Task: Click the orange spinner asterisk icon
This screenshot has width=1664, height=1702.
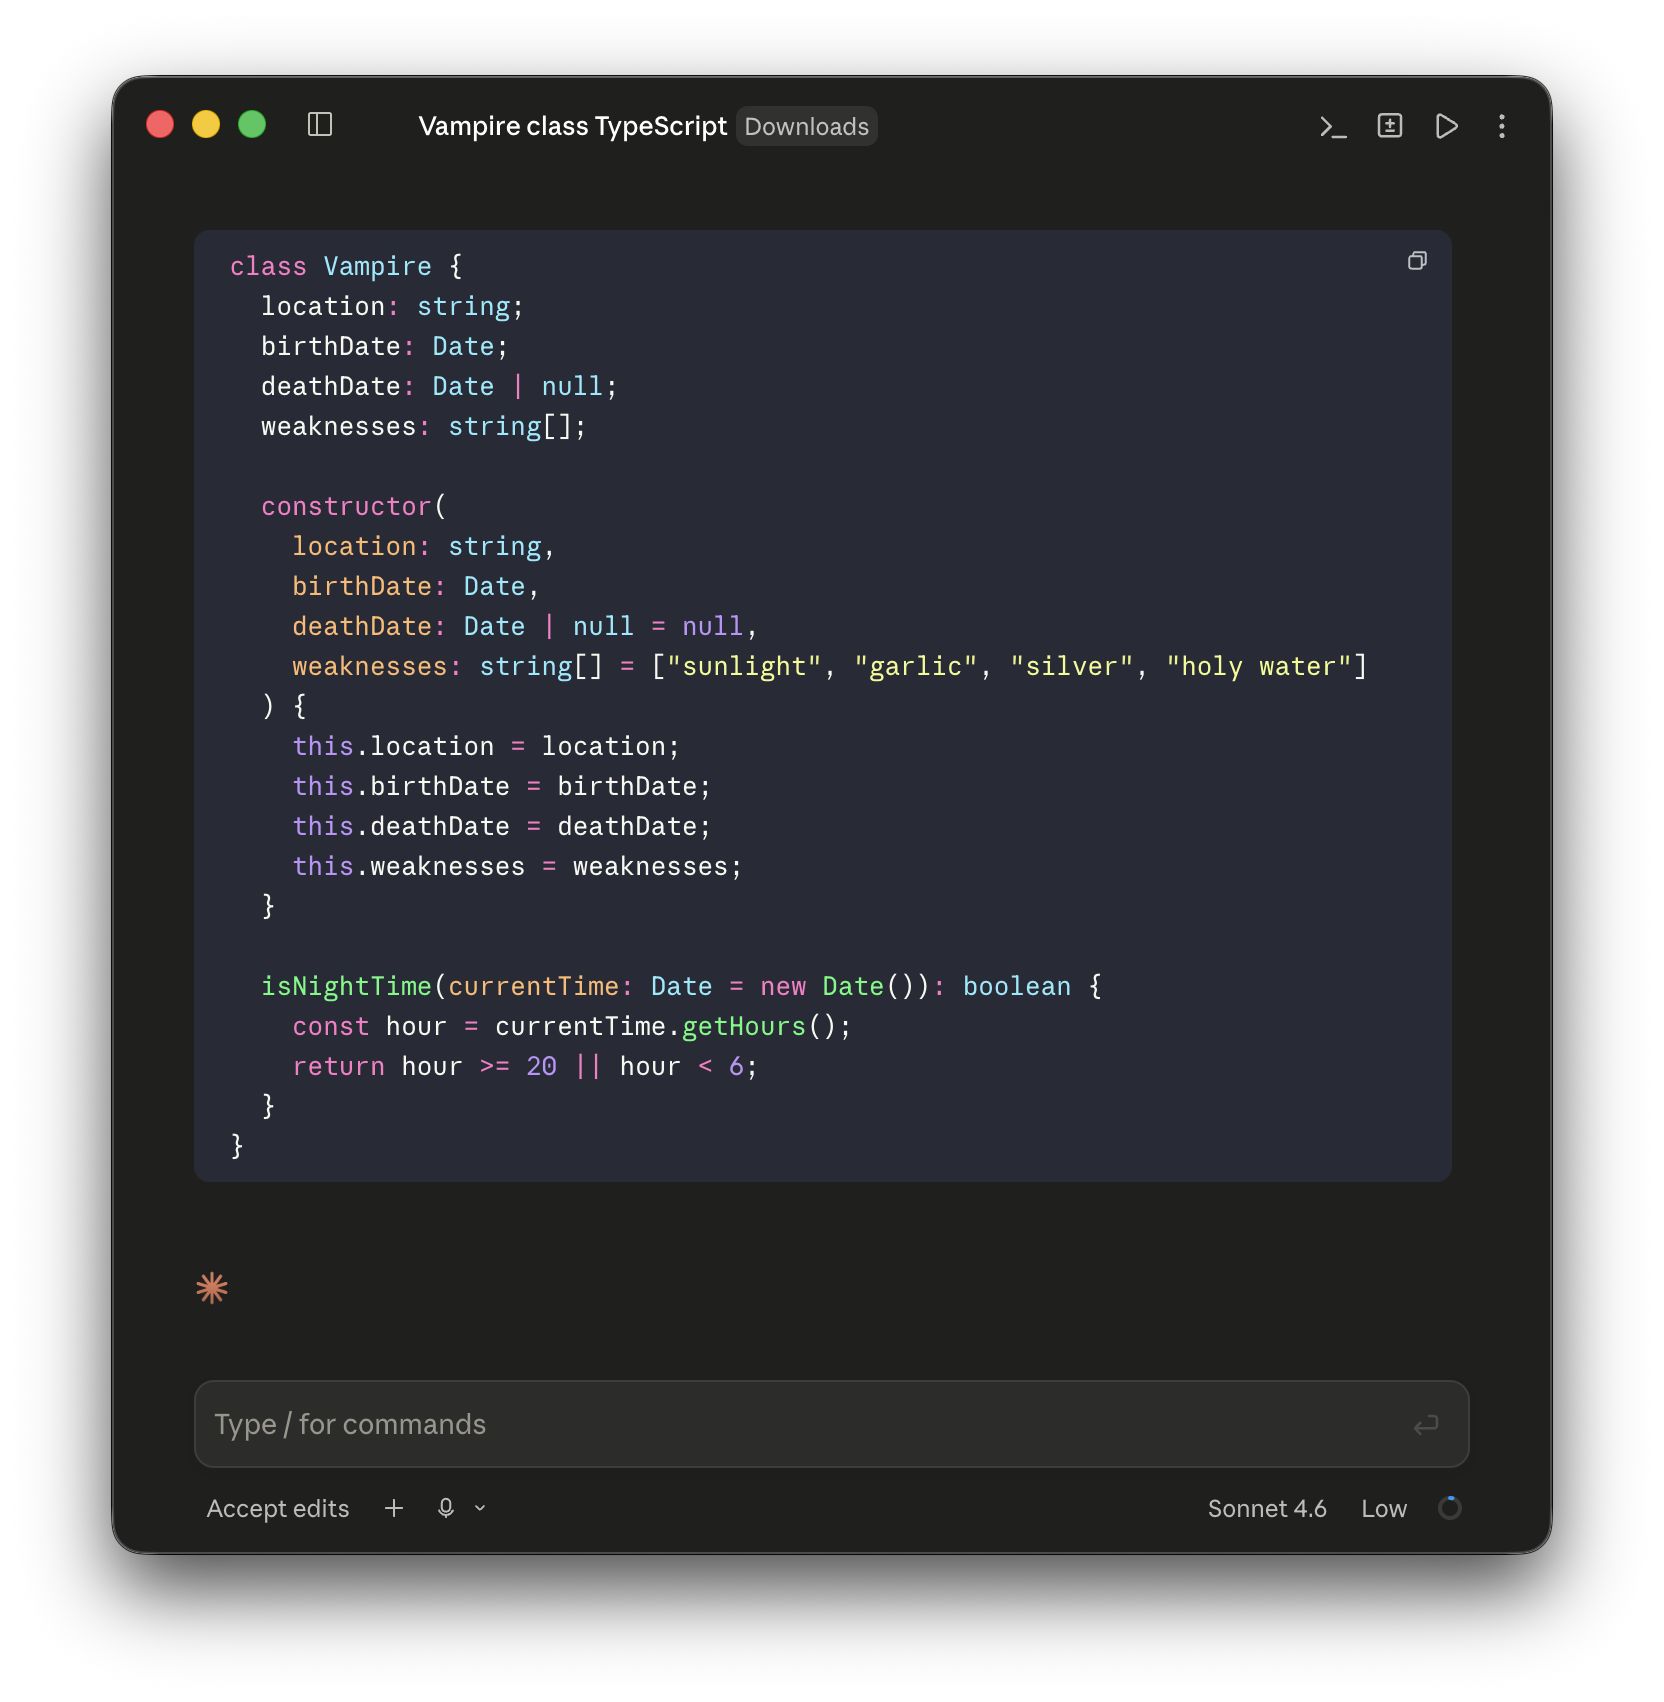Action: [x=212, y=1288]
